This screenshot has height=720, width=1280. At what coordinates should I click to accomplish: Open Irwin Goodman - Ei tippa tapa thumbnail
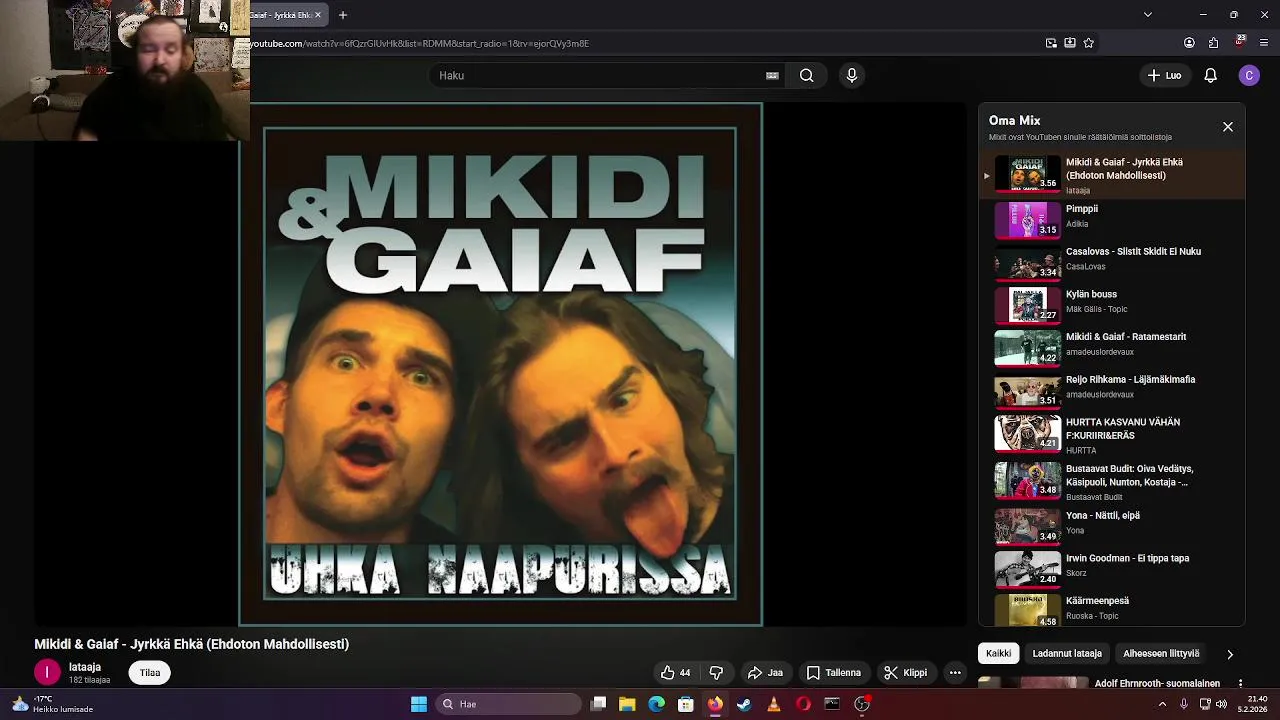coord(1027,568)
